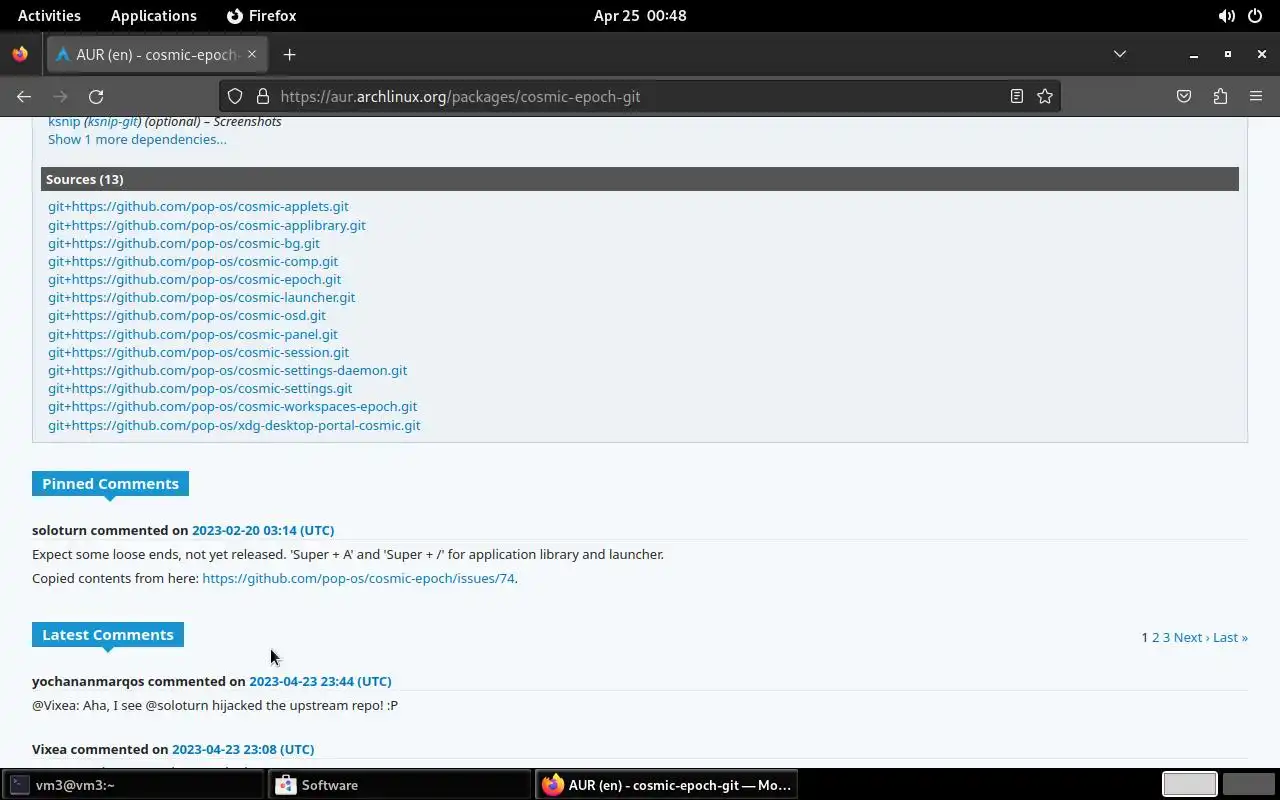Open the Activities overview

[49, 16]
